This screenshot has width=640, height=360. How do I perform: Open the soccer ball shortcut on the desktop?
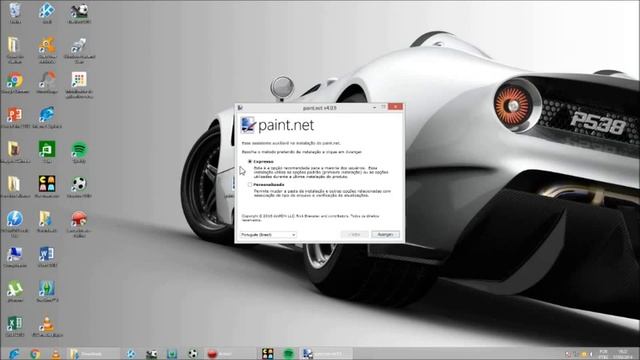(79, 187)
